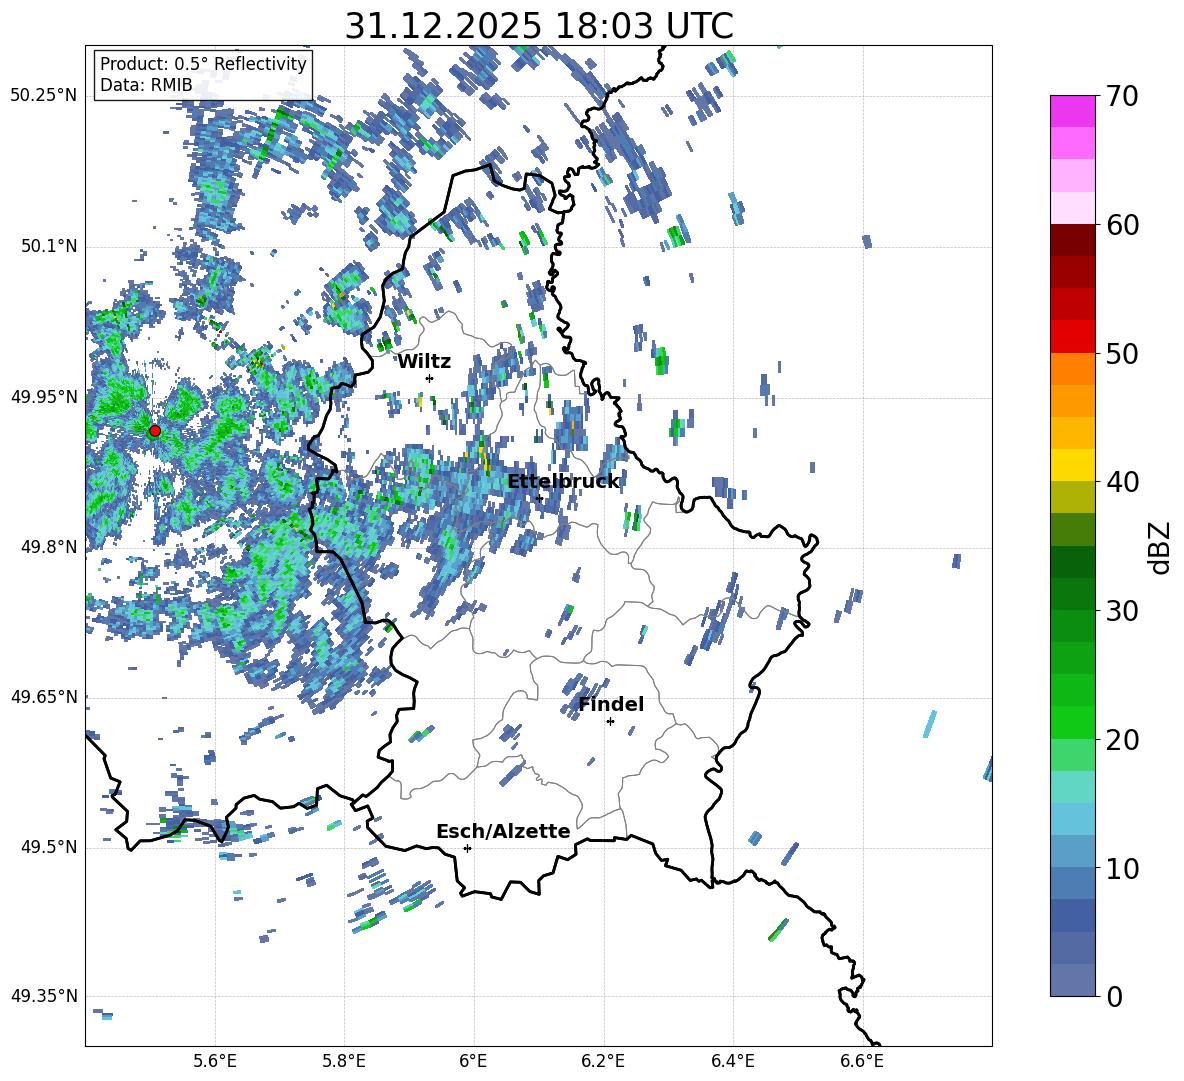Click the 0 value on colorbar
The image size is (1184, 1081).
(x=1114, y=996)
